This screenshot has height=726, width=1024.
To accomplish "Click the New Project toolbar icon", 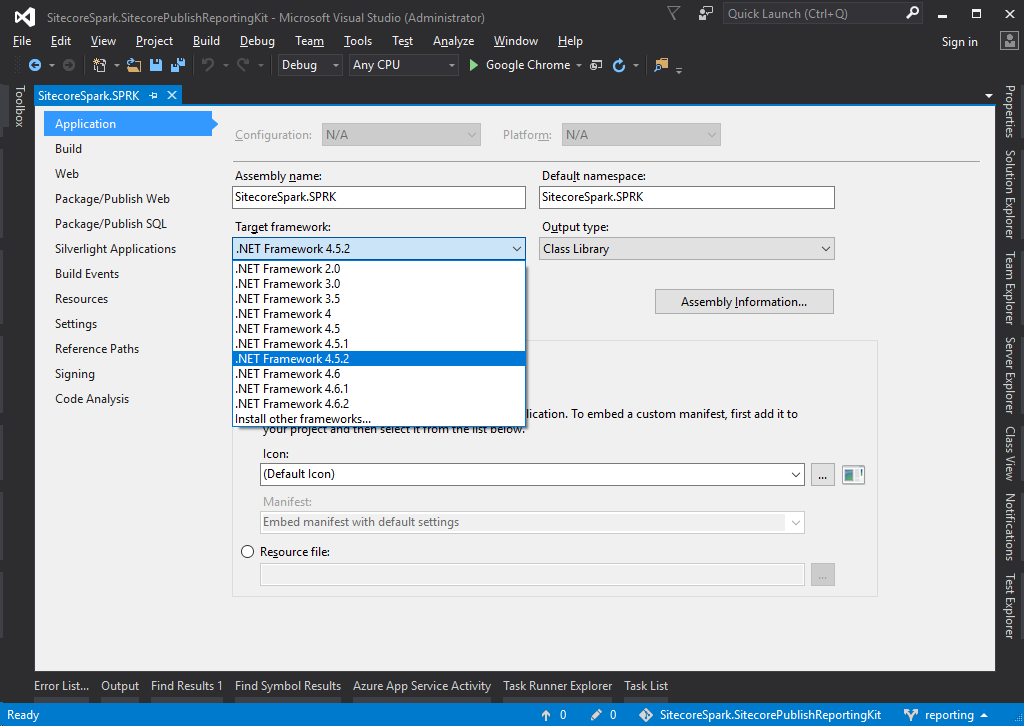I will [x=99, y=65].
